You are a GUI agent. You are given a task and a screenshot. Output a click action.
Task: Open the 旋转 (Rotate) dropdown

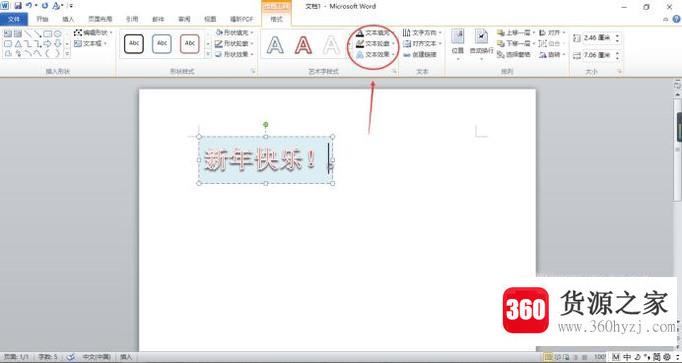click(x=552, y=55)
